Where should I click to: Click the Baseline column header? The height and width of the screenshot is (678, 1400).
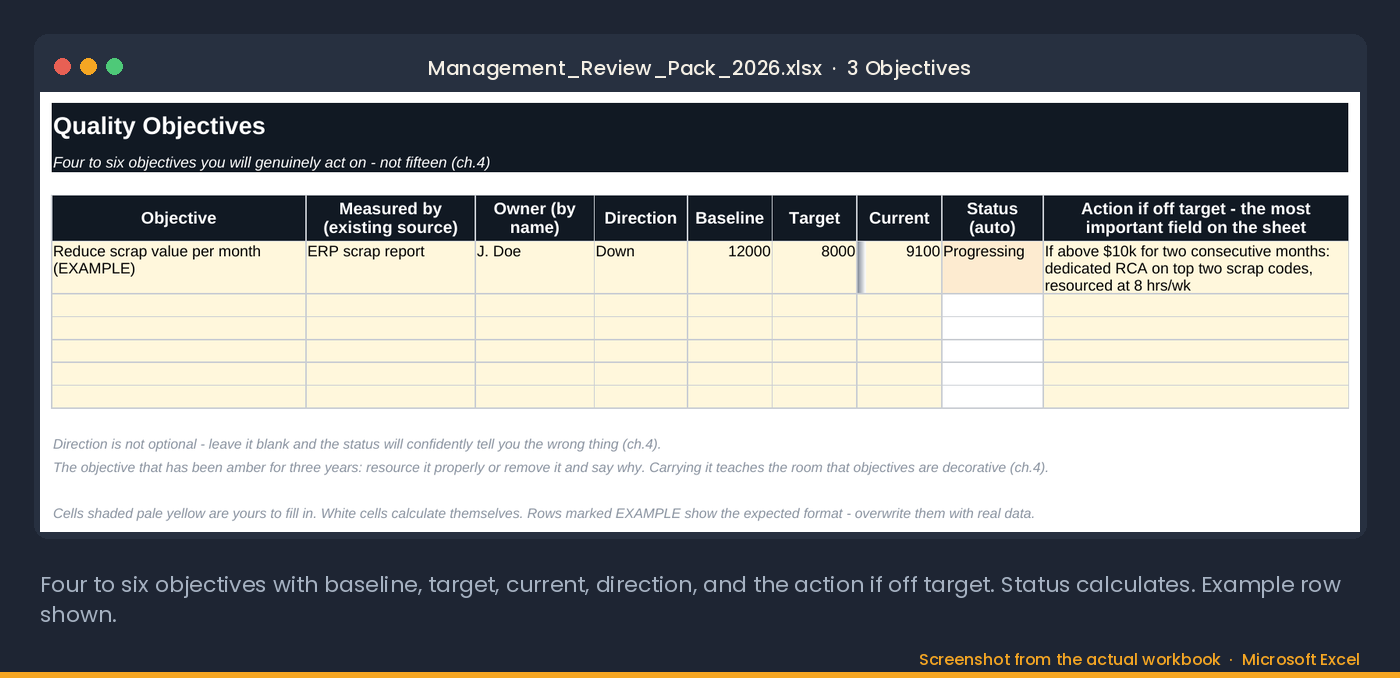(x=730, y=218)
